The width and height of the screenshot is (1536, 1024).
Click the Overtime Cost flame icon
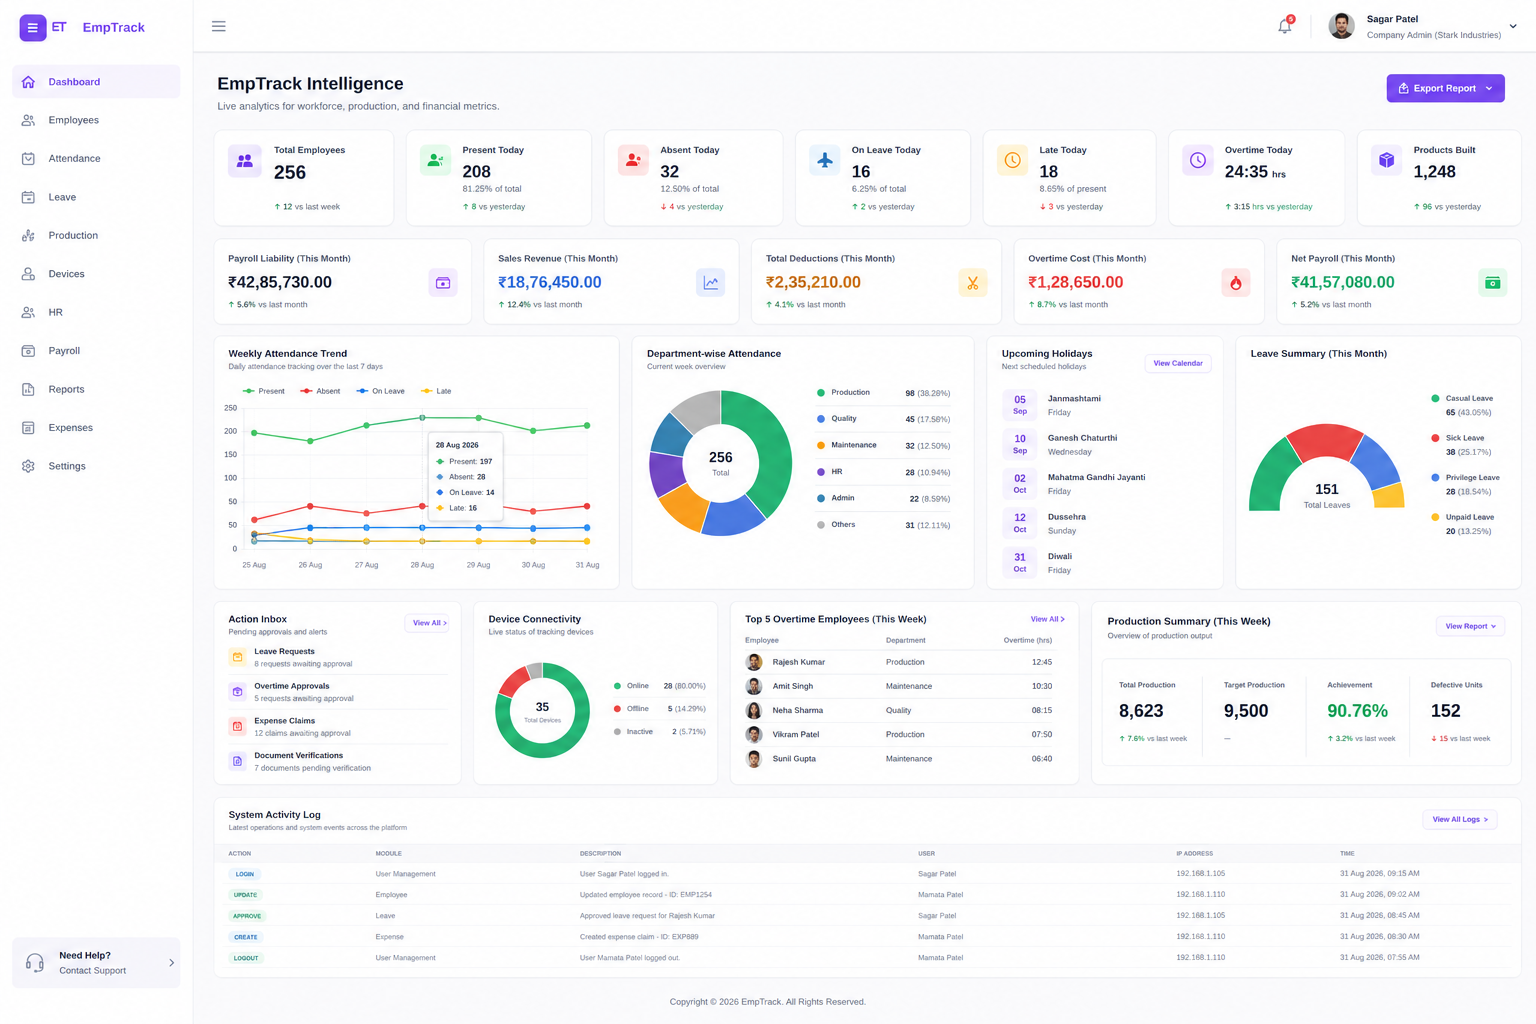point(1236,283)
